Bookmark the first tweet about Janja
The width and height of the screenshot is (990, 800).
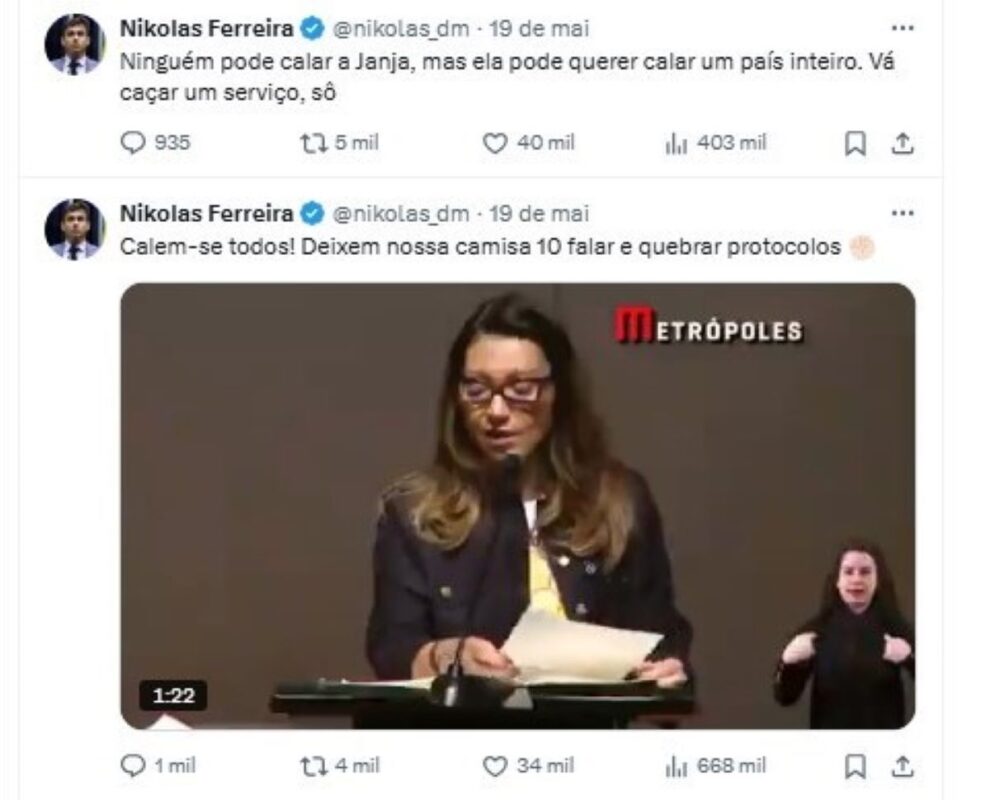855,143
